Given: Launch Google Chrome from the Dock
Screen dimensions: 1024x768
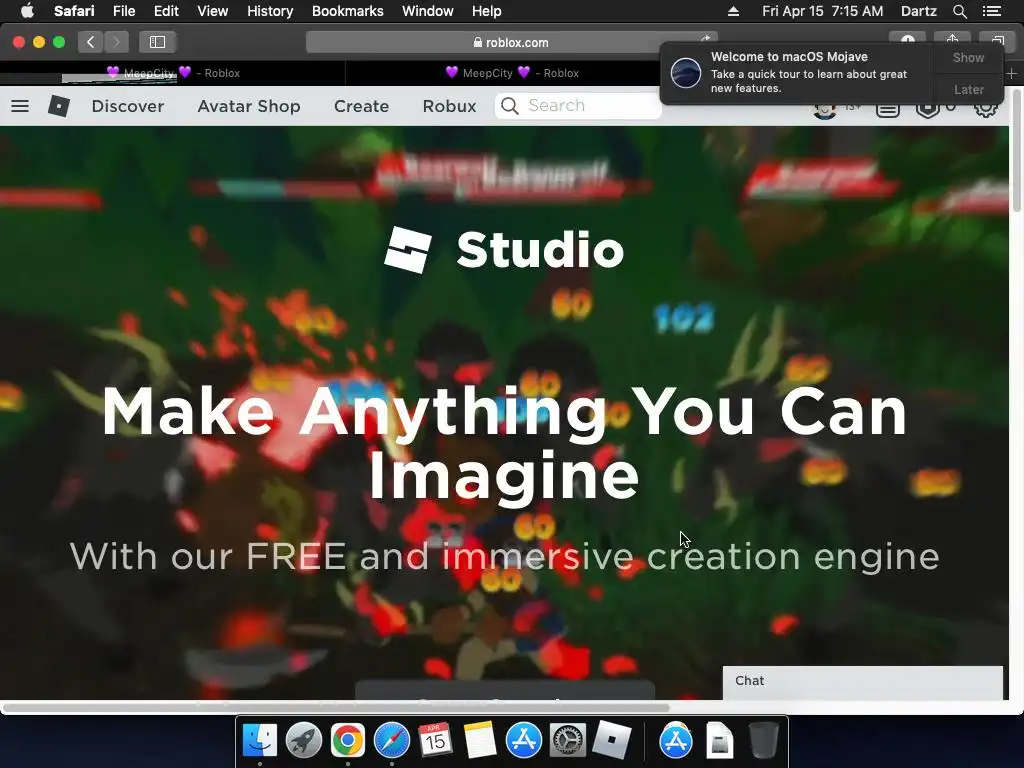Looking at the screenshot, I should tap(347, 741).
